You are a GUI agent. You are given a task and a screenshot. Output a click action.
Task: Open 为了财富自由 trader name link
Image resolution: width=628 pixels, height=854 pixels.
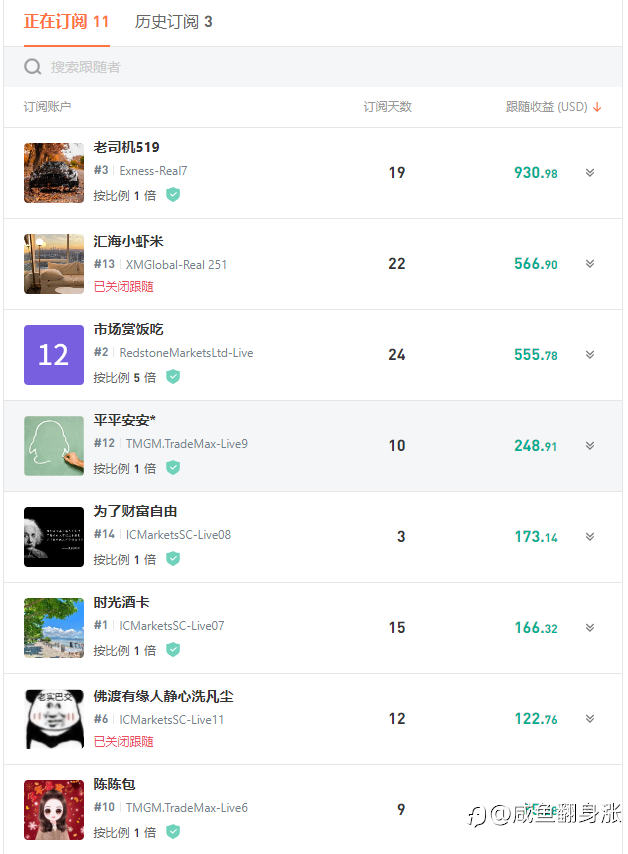pos(135,511)
